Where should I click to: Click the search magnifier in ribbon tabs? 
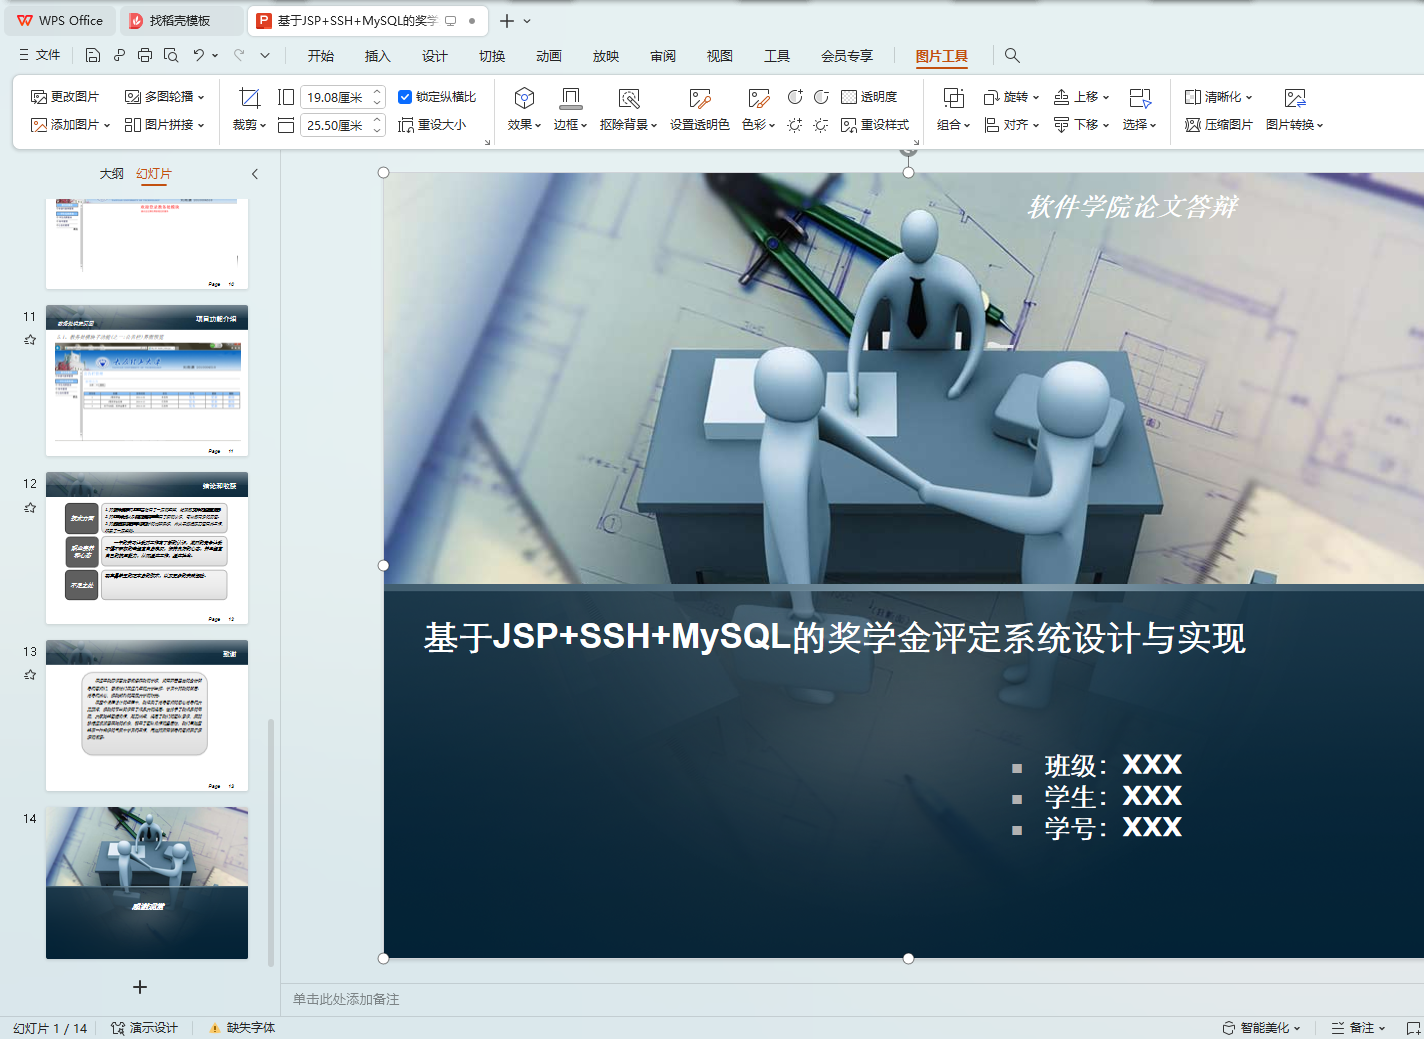pos(1012,55)
